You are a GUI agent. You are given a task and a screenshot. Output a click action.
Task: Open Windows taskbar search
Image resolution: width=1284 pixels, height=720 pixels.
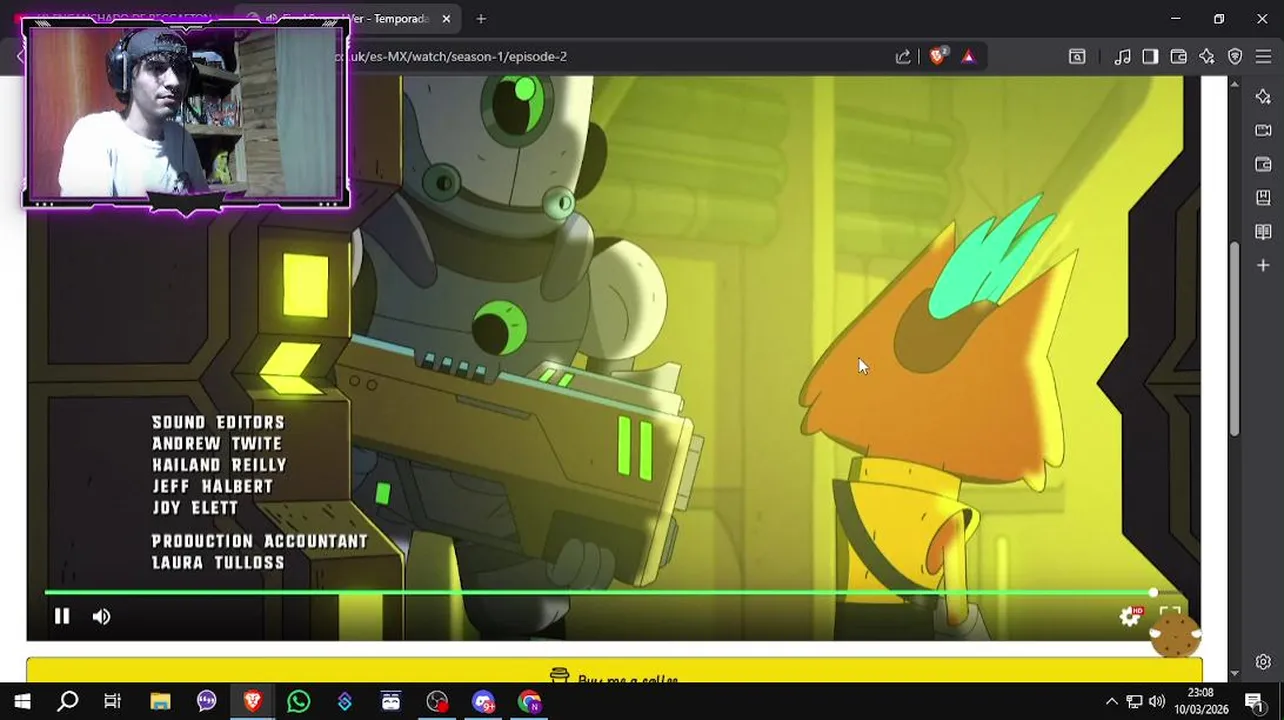tap(68, 702)
